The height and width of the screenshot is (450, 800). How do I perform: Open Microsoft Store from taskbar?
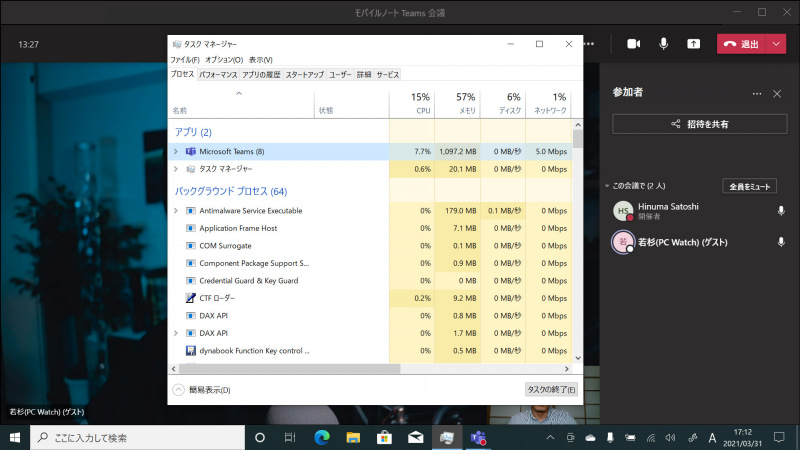[384, 437]
